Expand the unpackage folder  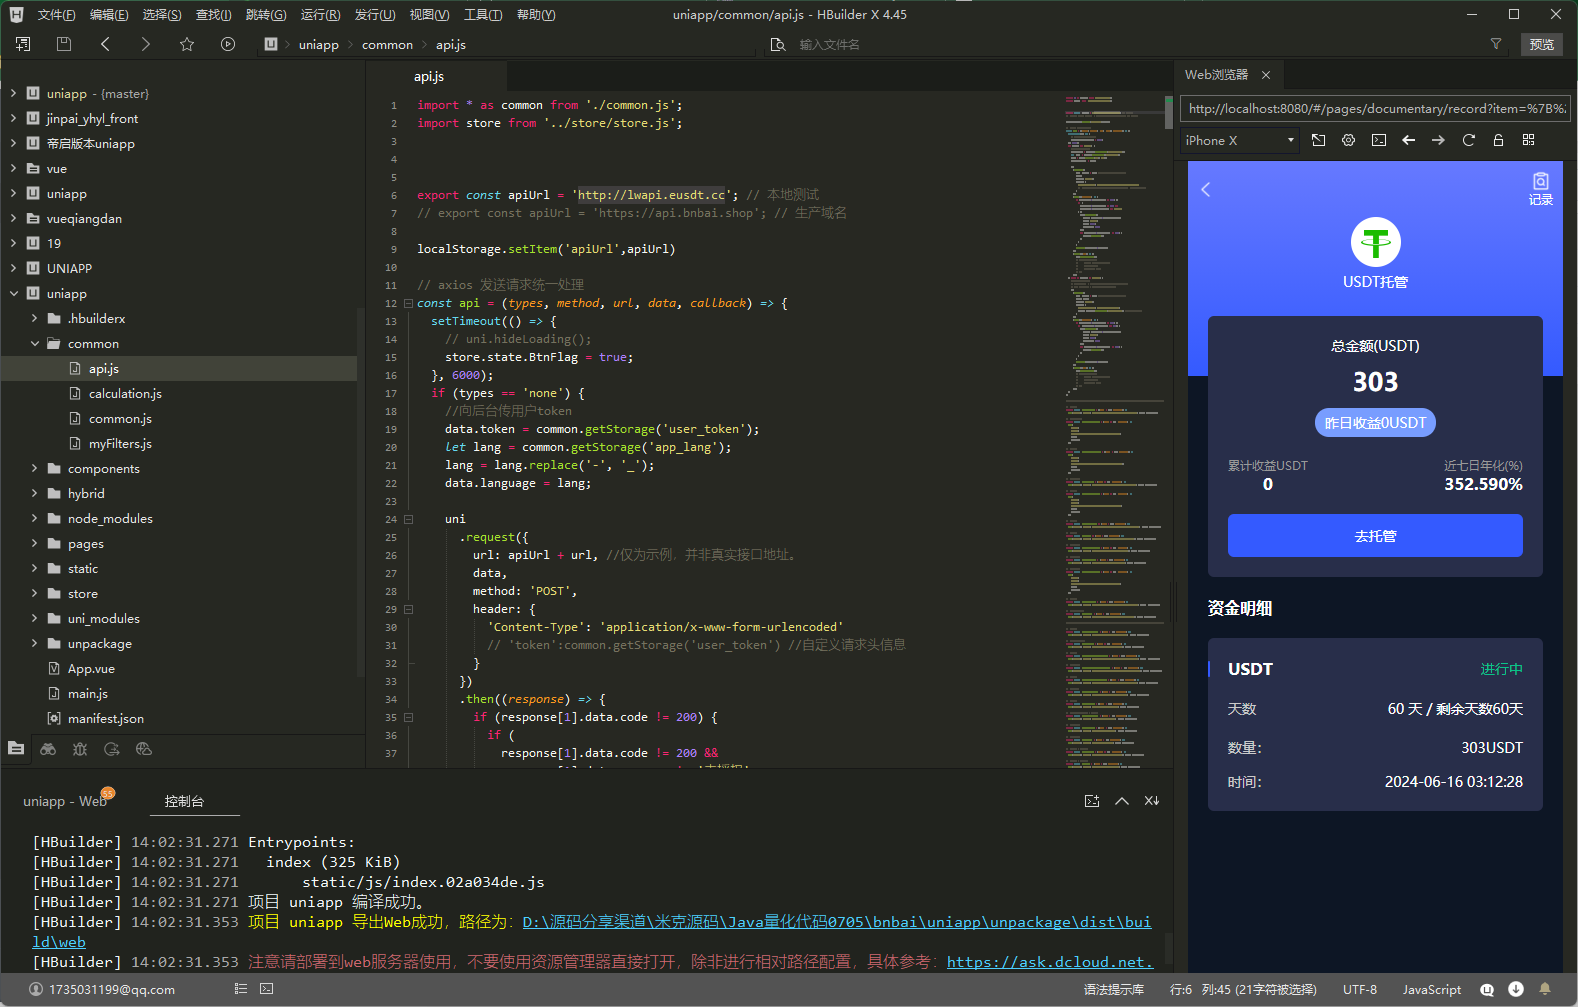34,643
